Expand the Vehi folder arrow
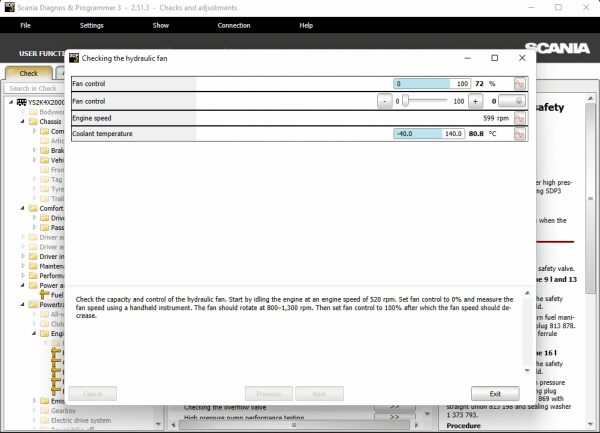Screen dimensions: 600x433 (x=34, y=160)
